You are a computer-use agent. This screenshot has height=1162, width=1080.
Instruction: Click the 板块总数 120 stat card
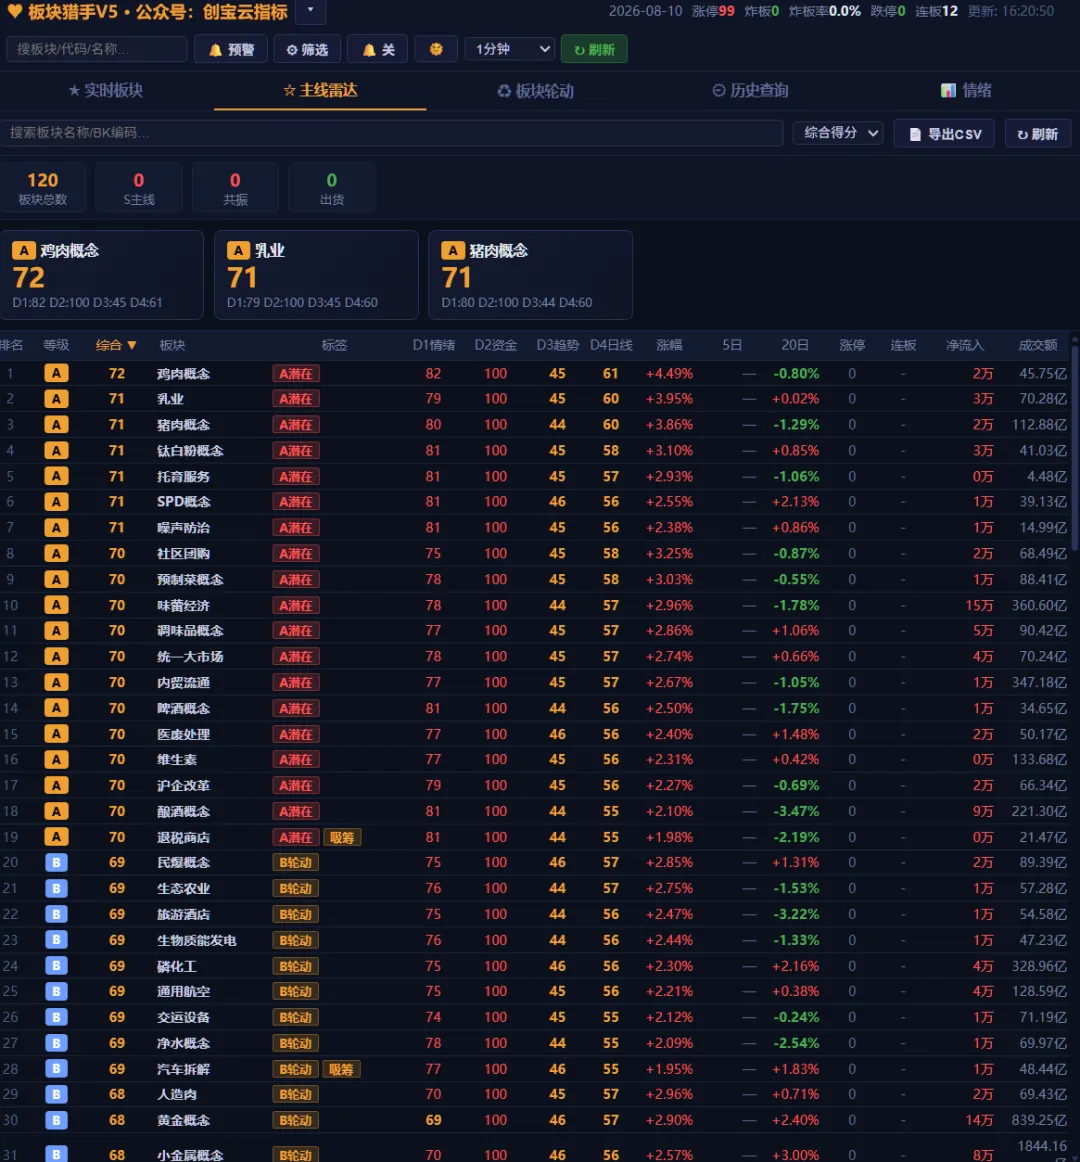pos(43,188)
